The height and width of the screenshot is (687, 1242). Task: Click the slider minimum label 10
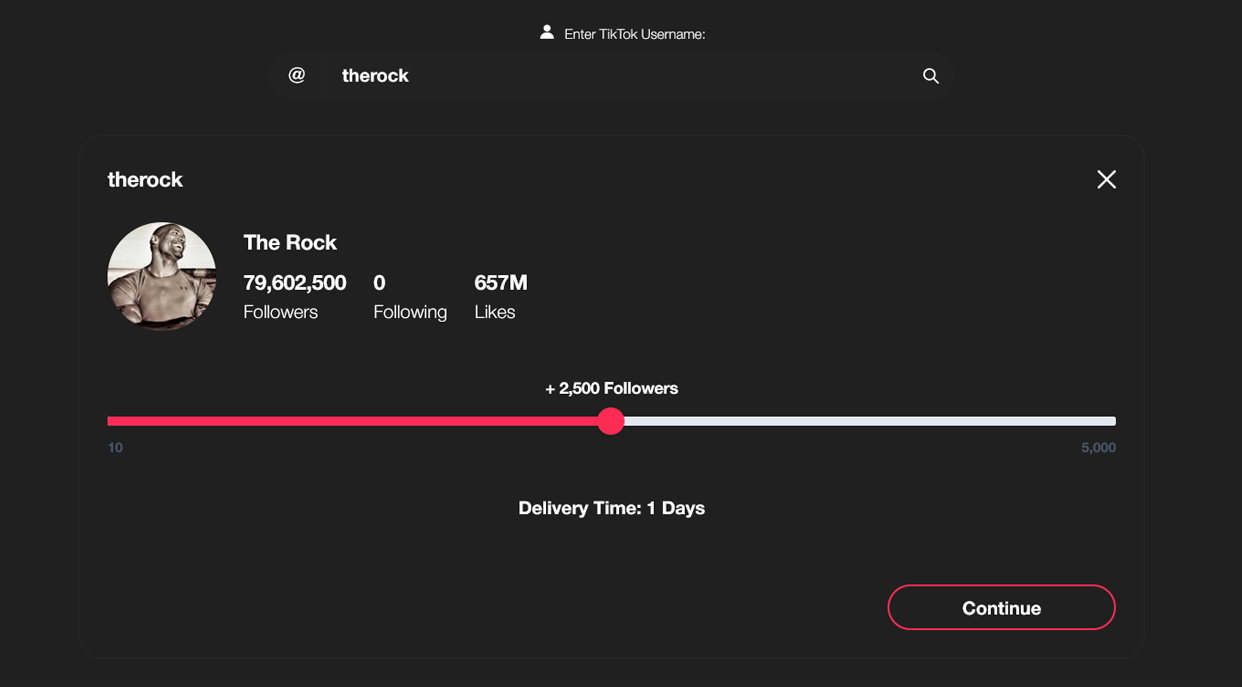[x=115, y=447]
